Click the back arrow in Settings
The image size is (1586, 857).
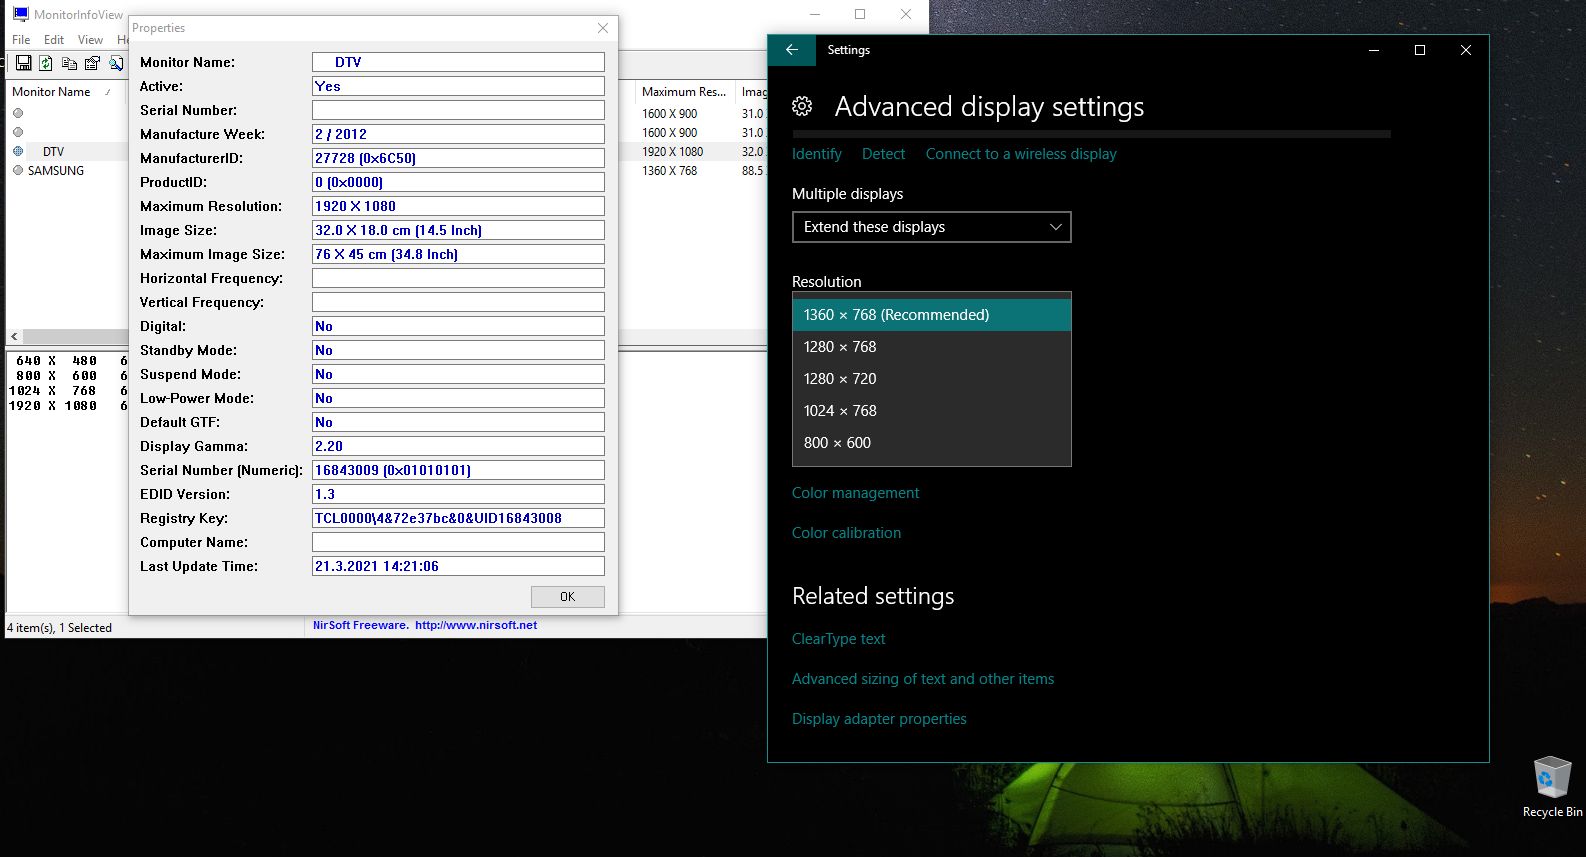click(x=792, y=50)
